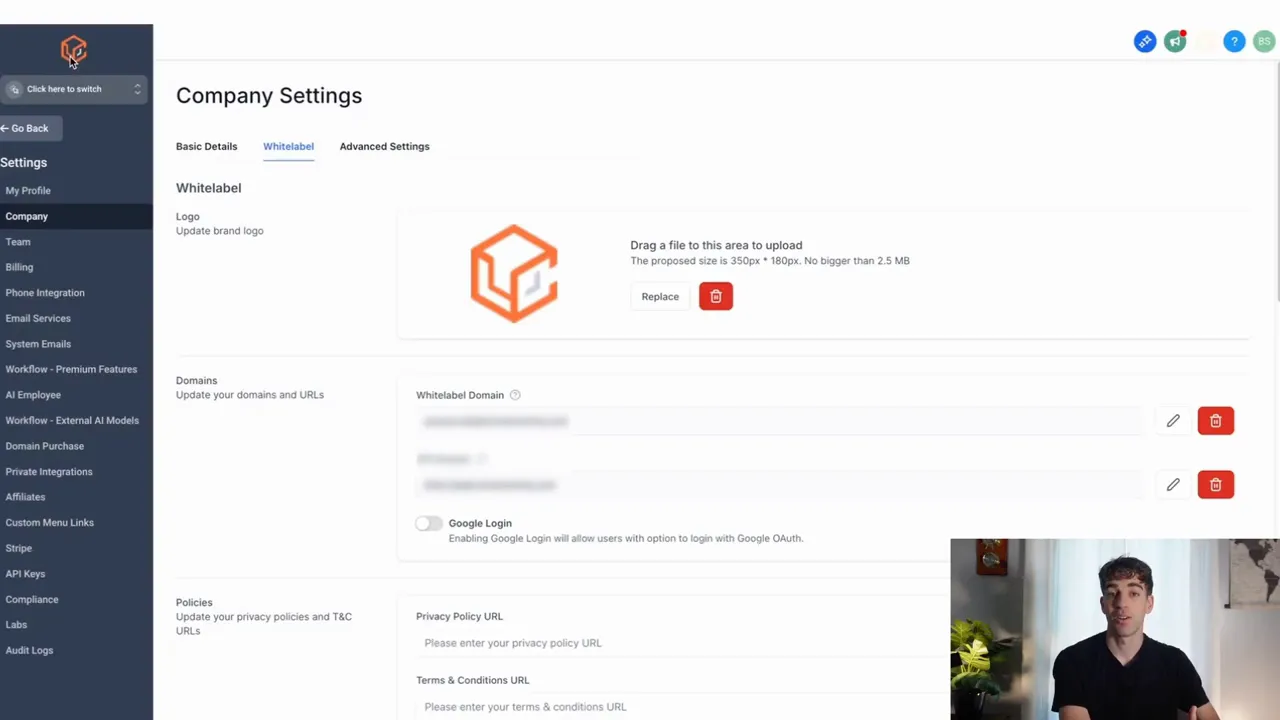Open Custom Menu Links

(x=49, y=523)
